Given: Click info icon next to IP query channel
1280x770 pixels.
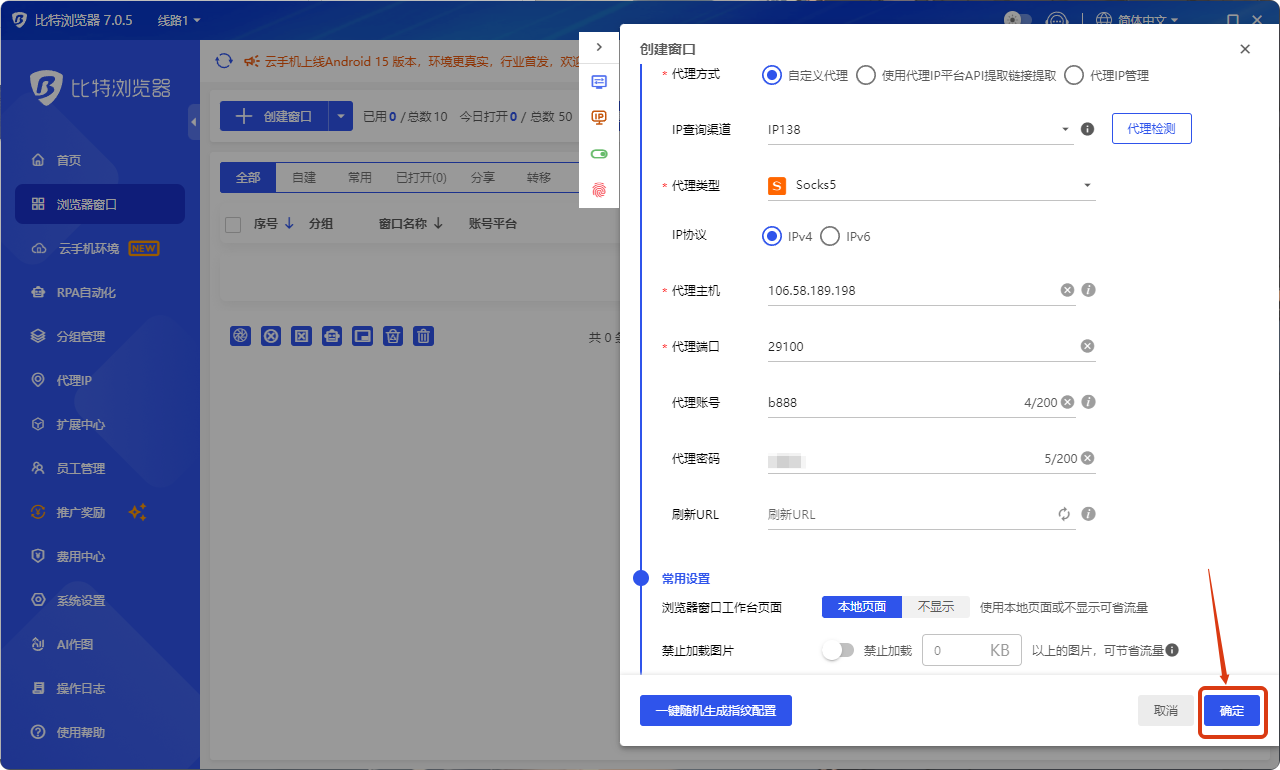Looking at the screenshot, I should (1088, 129).
